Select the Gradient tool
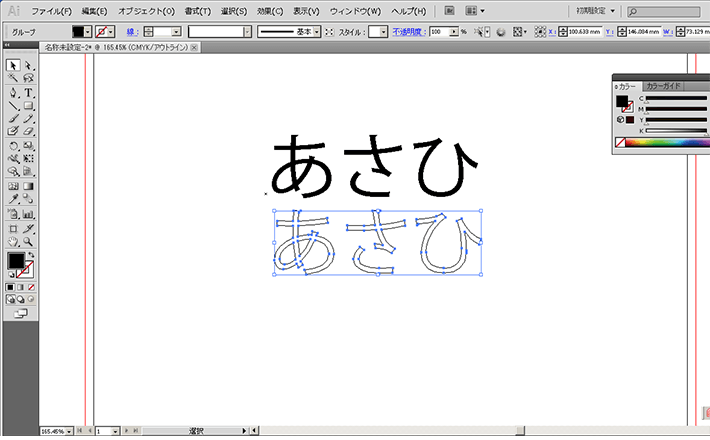This screenshot has width=710, height=440. click(x=29, y=186)
